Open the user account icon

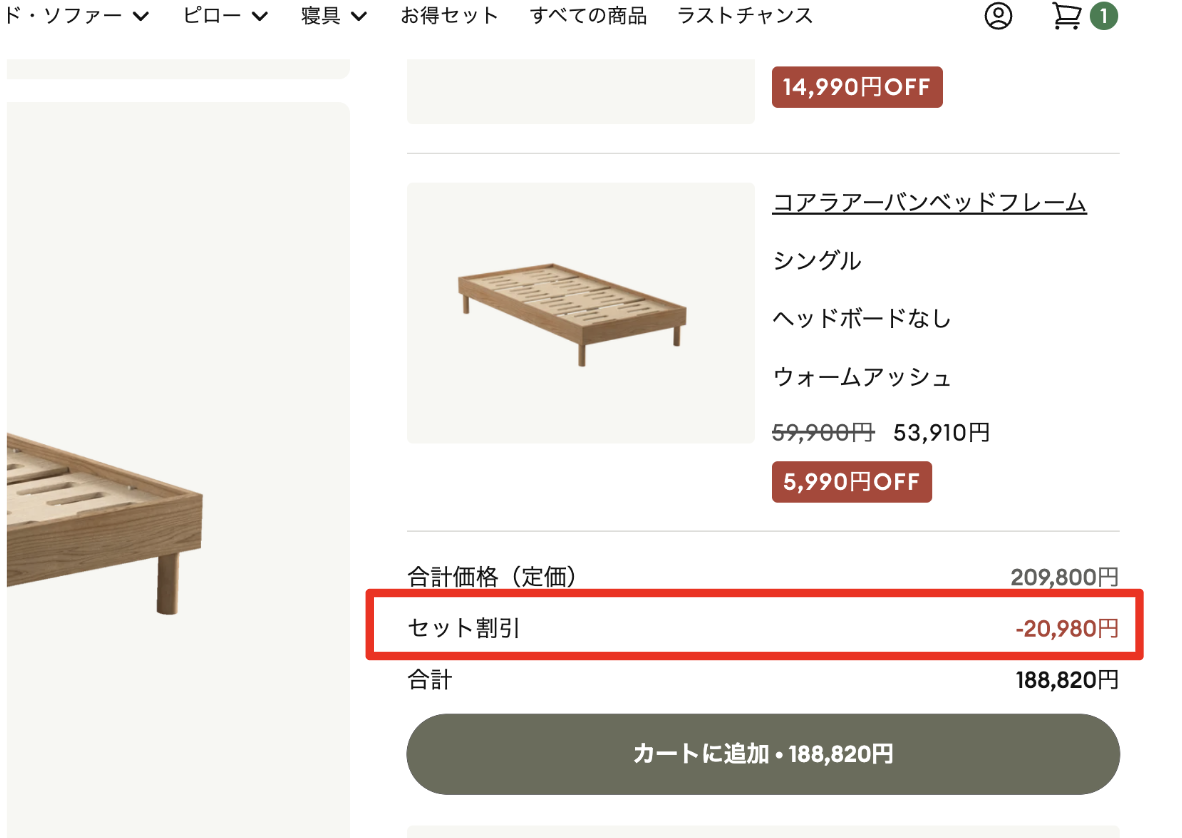pos(998,15)
